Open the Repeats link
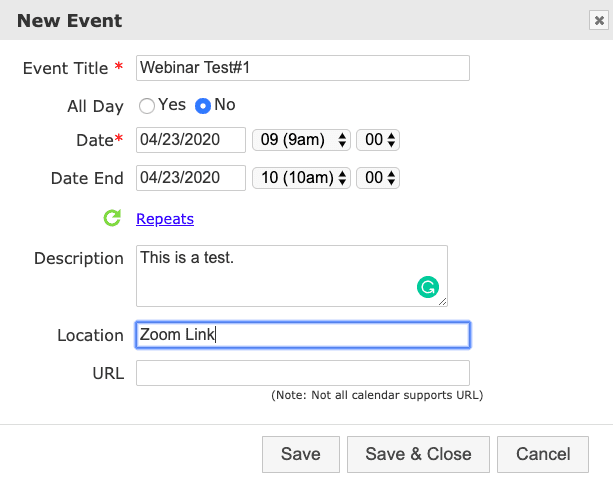Screen dimensions: 613x482 [x=165, y=219]
